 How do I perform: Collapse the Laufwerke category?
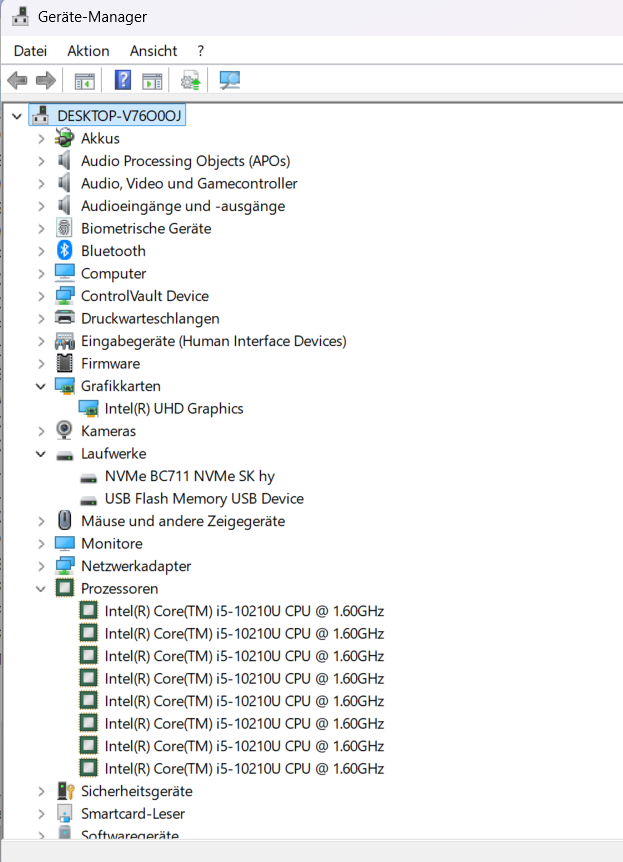click(41, 454)
